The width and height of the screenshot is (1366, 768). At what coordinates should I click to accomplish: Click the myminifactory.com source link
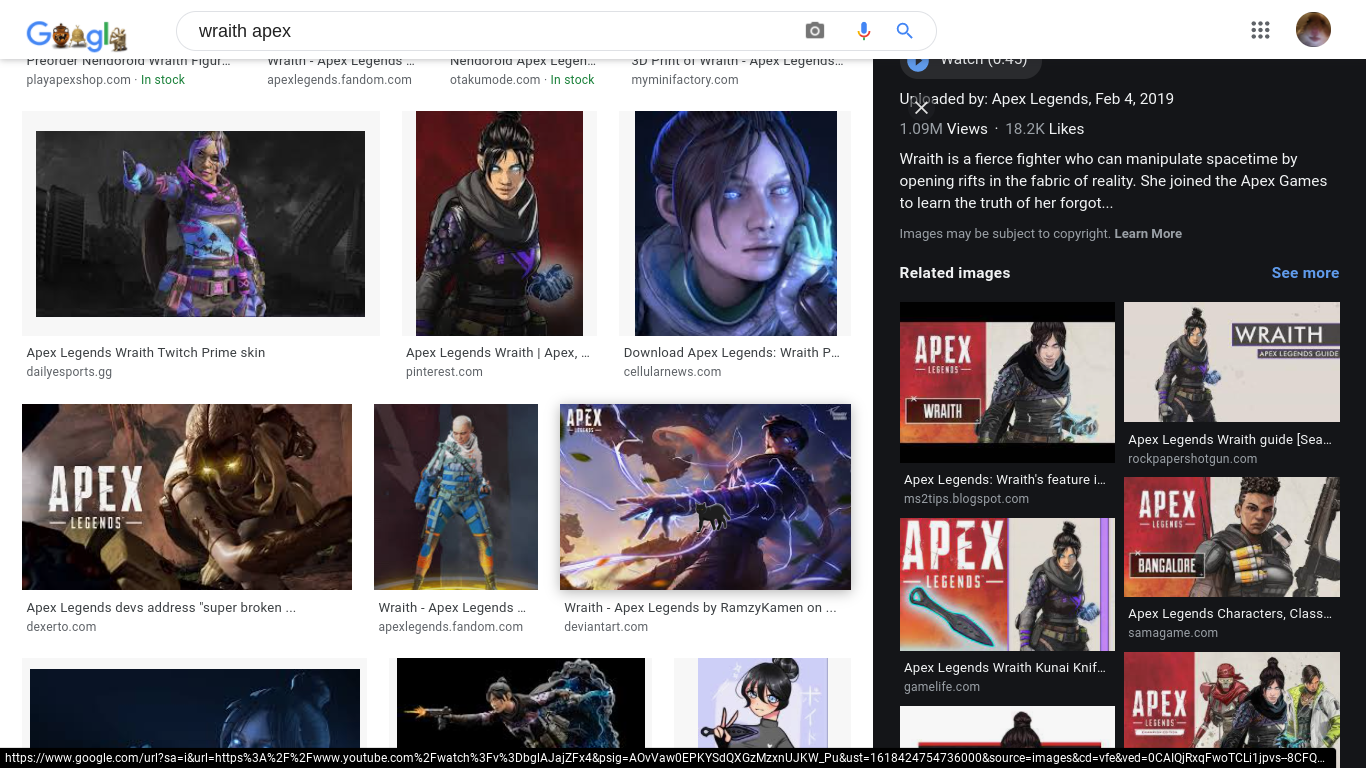(x=685, y=80)
